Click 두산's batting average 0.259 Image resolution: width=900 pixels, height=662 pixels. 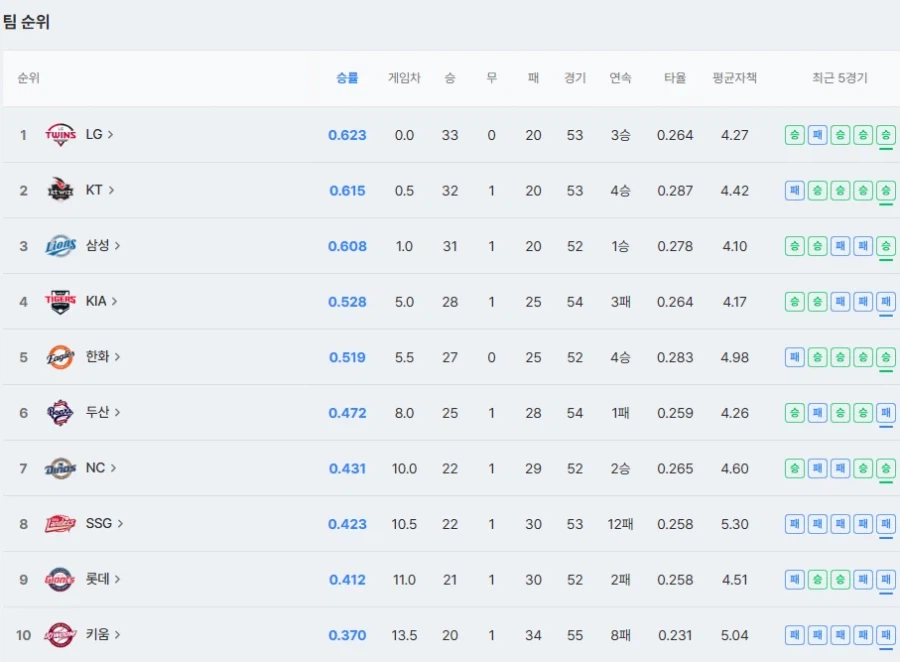[x=675, y=413]
